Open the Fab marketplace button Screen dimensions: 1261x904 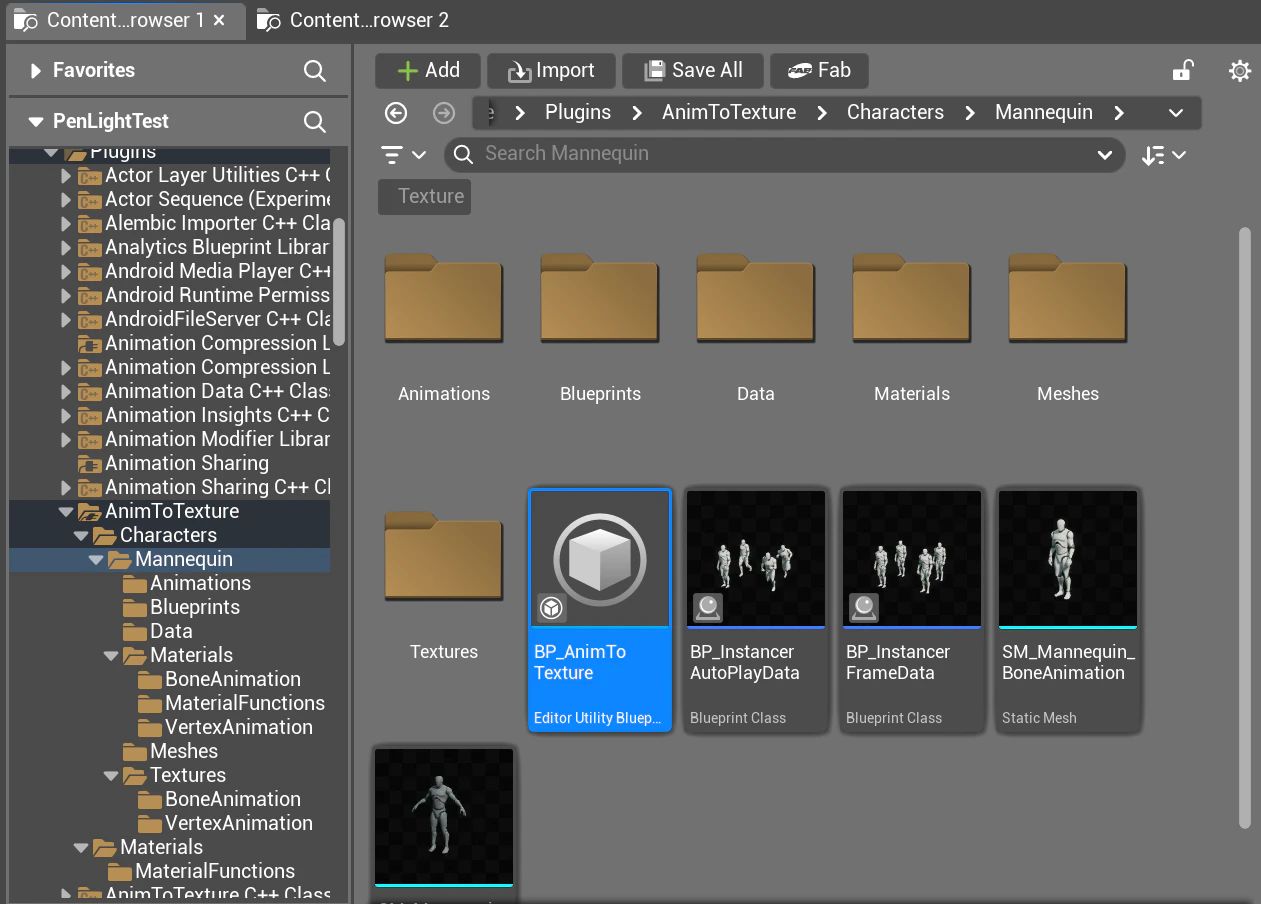819,71
